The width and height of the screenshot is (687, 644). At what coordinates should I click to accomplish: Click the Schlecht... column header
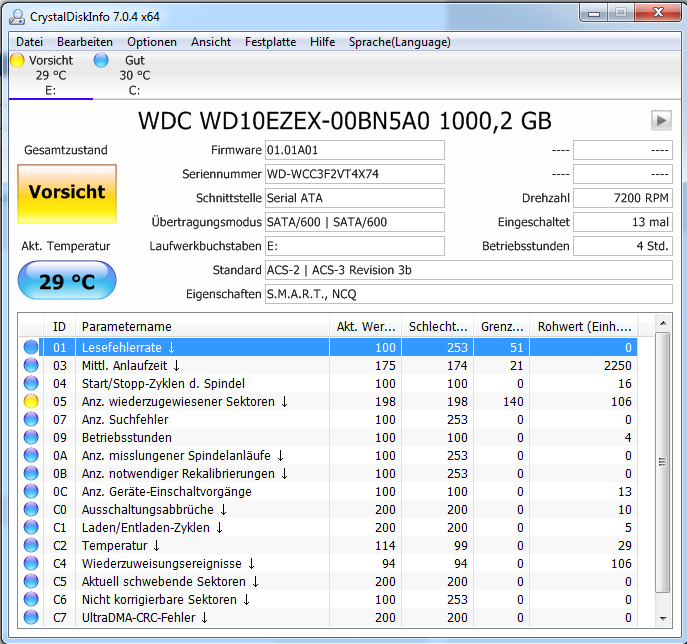point(437,327)
